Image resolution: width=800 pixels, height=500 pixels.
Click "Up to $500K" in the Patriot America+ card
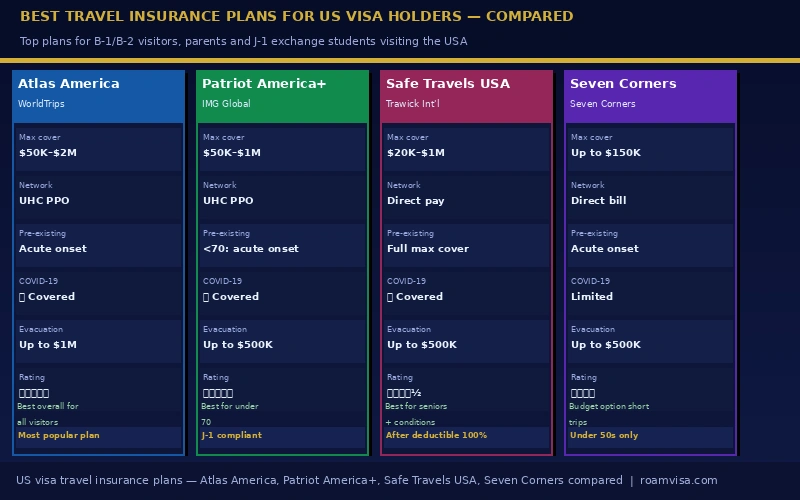(238, 344)
